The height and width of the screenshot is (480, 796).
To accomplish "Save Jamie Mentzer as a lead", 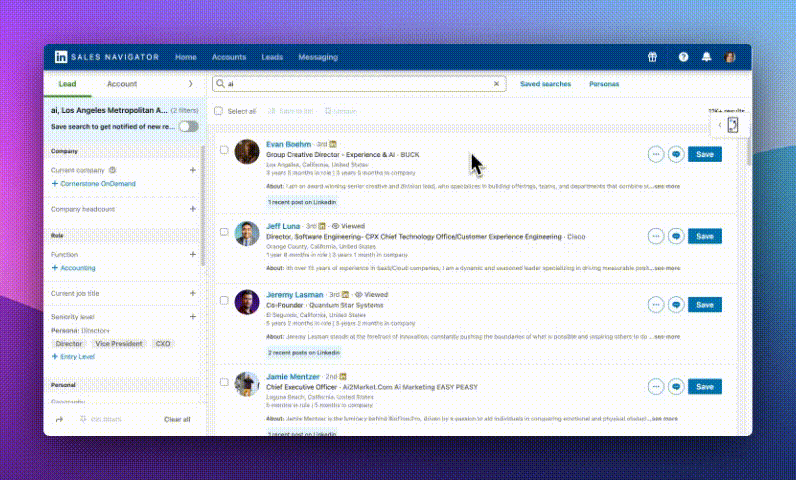I will tap(705, 387).
